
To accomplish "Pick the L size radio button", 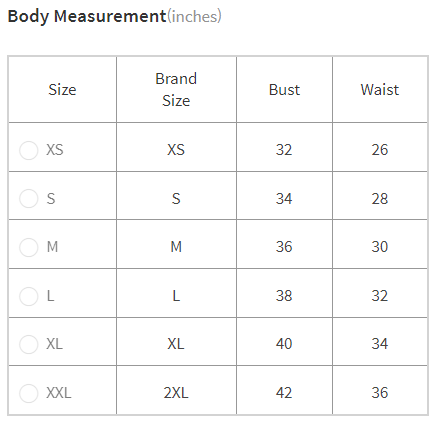I will click(x=29, y=296).
